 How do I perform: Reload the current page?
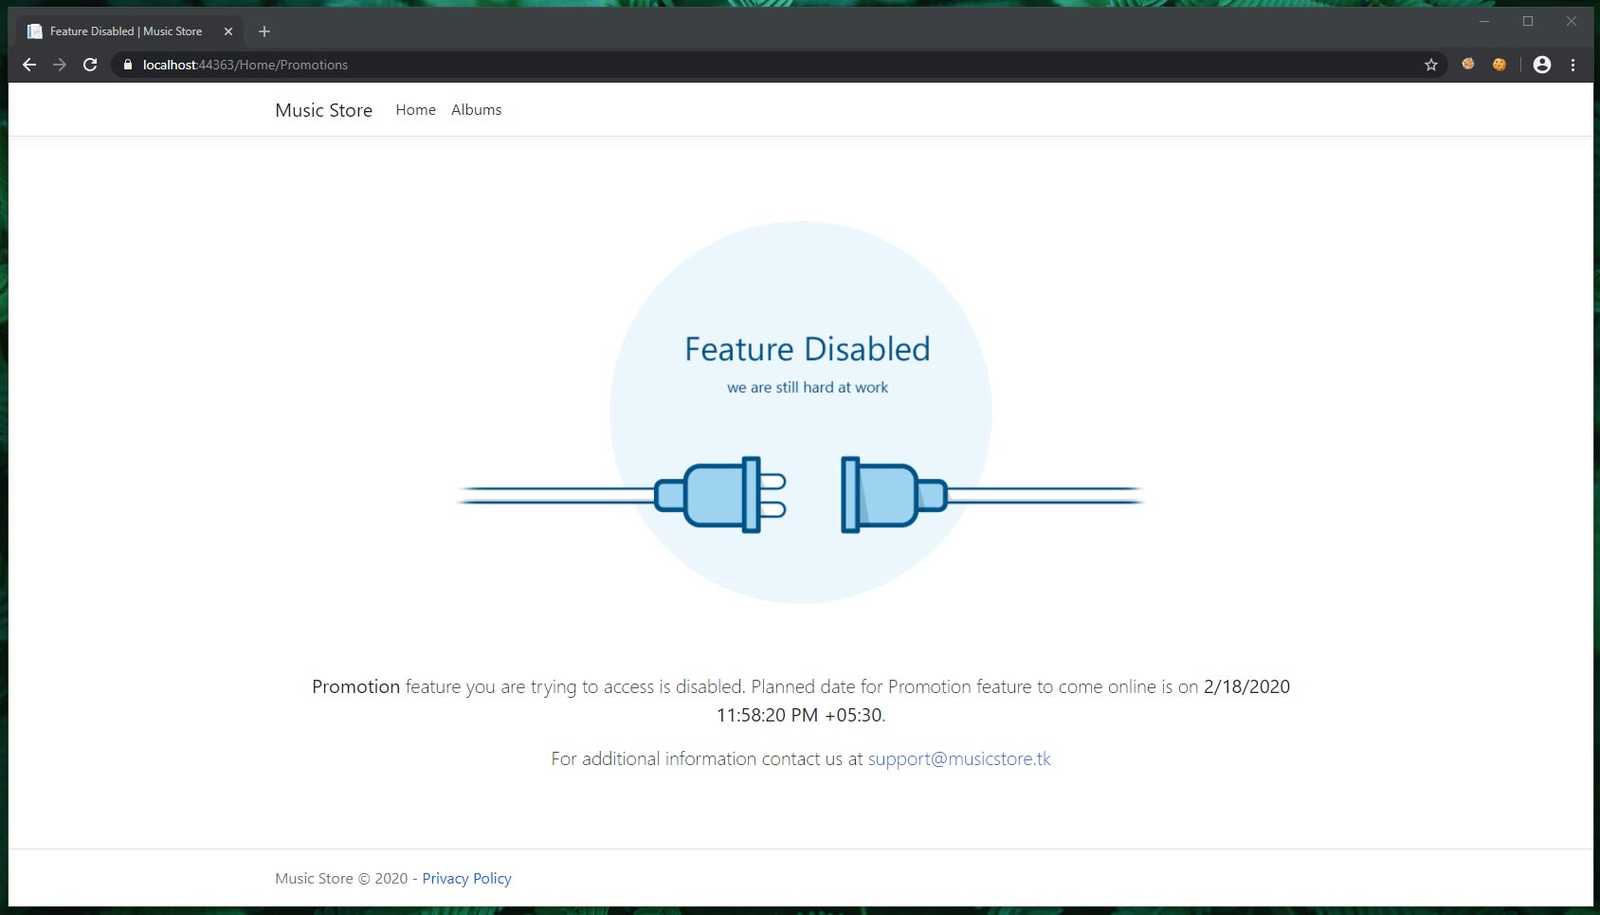[x=90, y=64]
